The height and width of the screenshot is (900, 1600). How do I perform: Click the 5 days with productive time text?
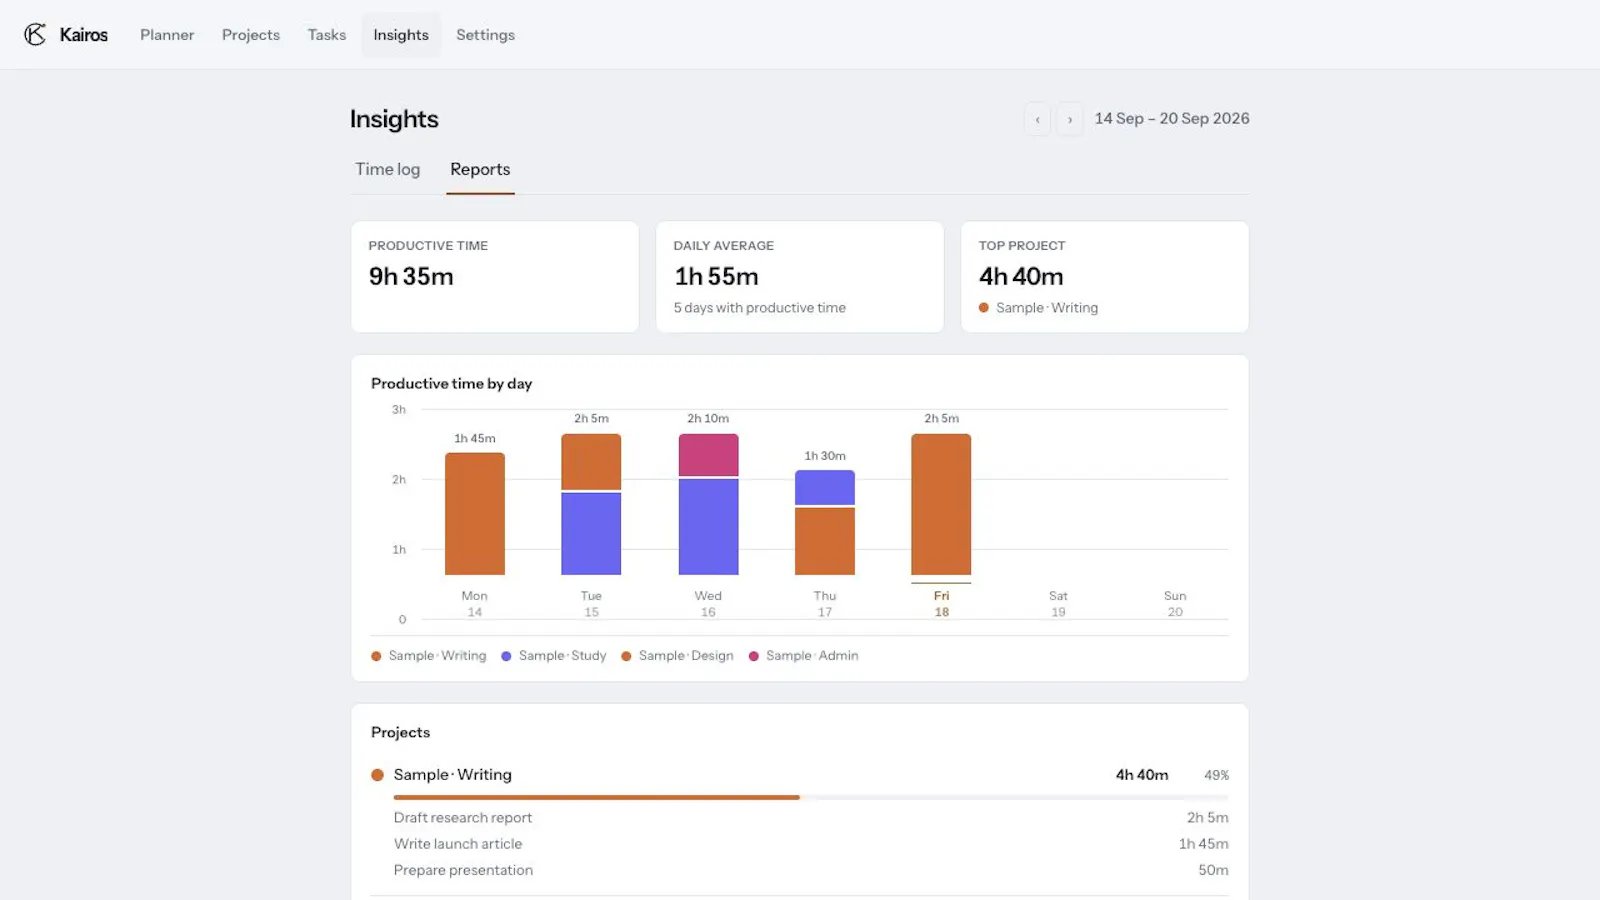[760, 308]
